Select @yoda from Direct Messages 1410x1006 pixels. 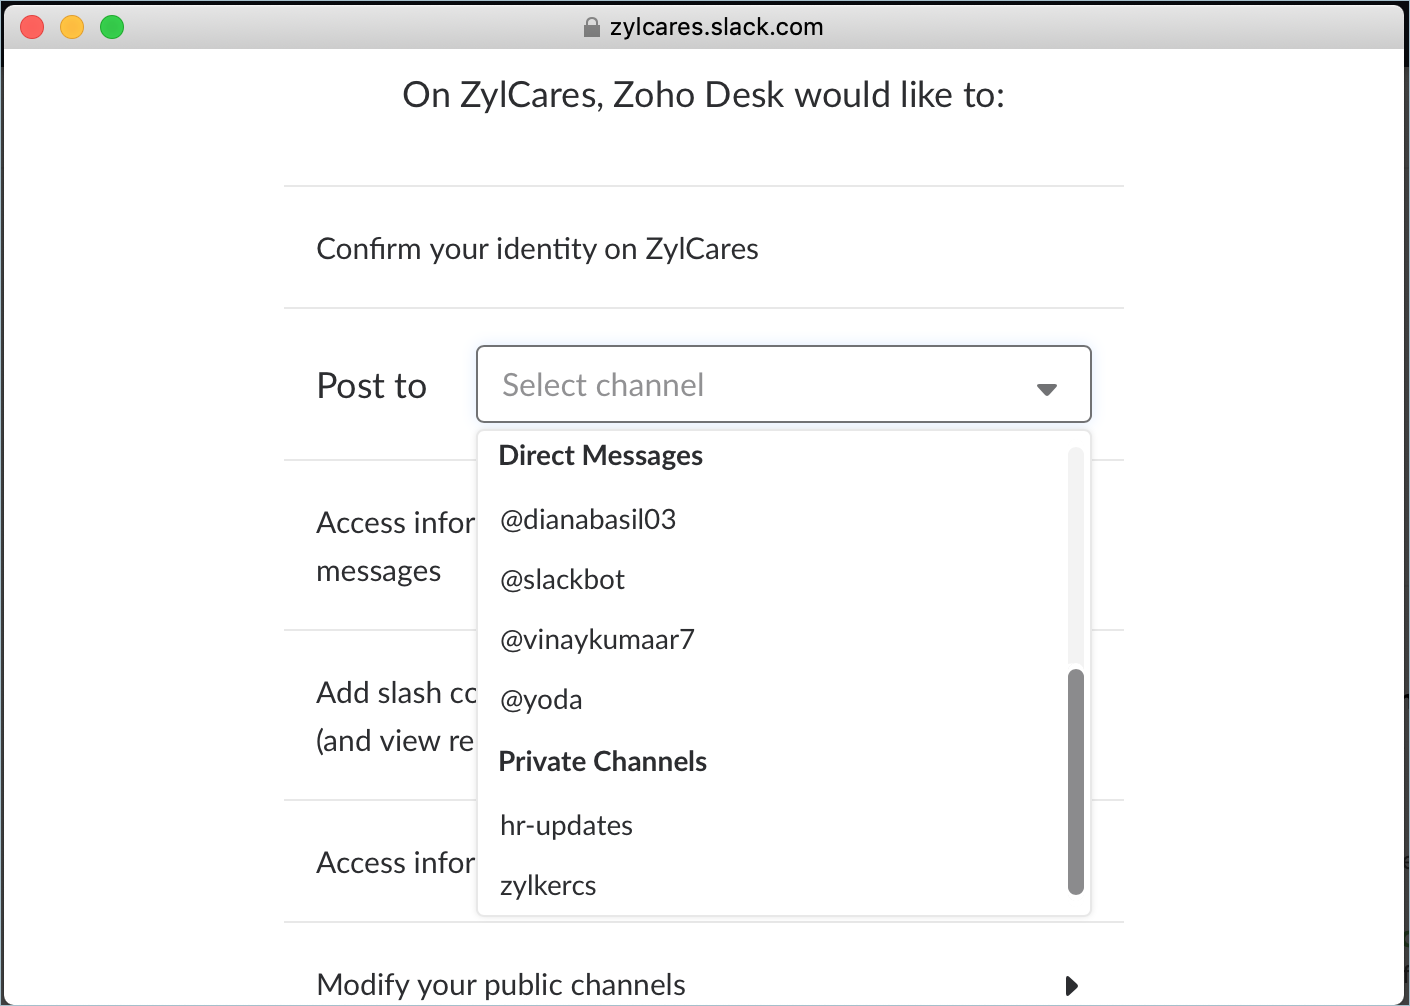point(541,700)
